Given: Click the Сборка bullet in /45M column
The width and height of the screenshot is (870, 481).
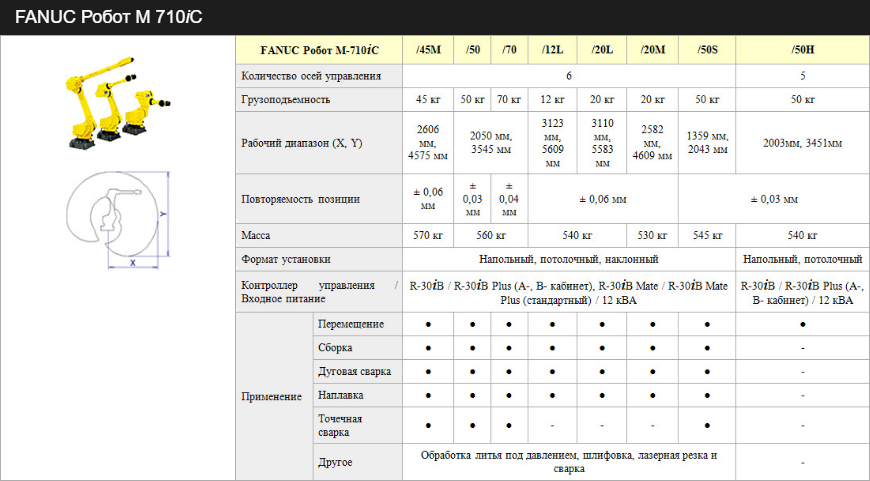Looking at the screenshot, I should pos(428,349).
